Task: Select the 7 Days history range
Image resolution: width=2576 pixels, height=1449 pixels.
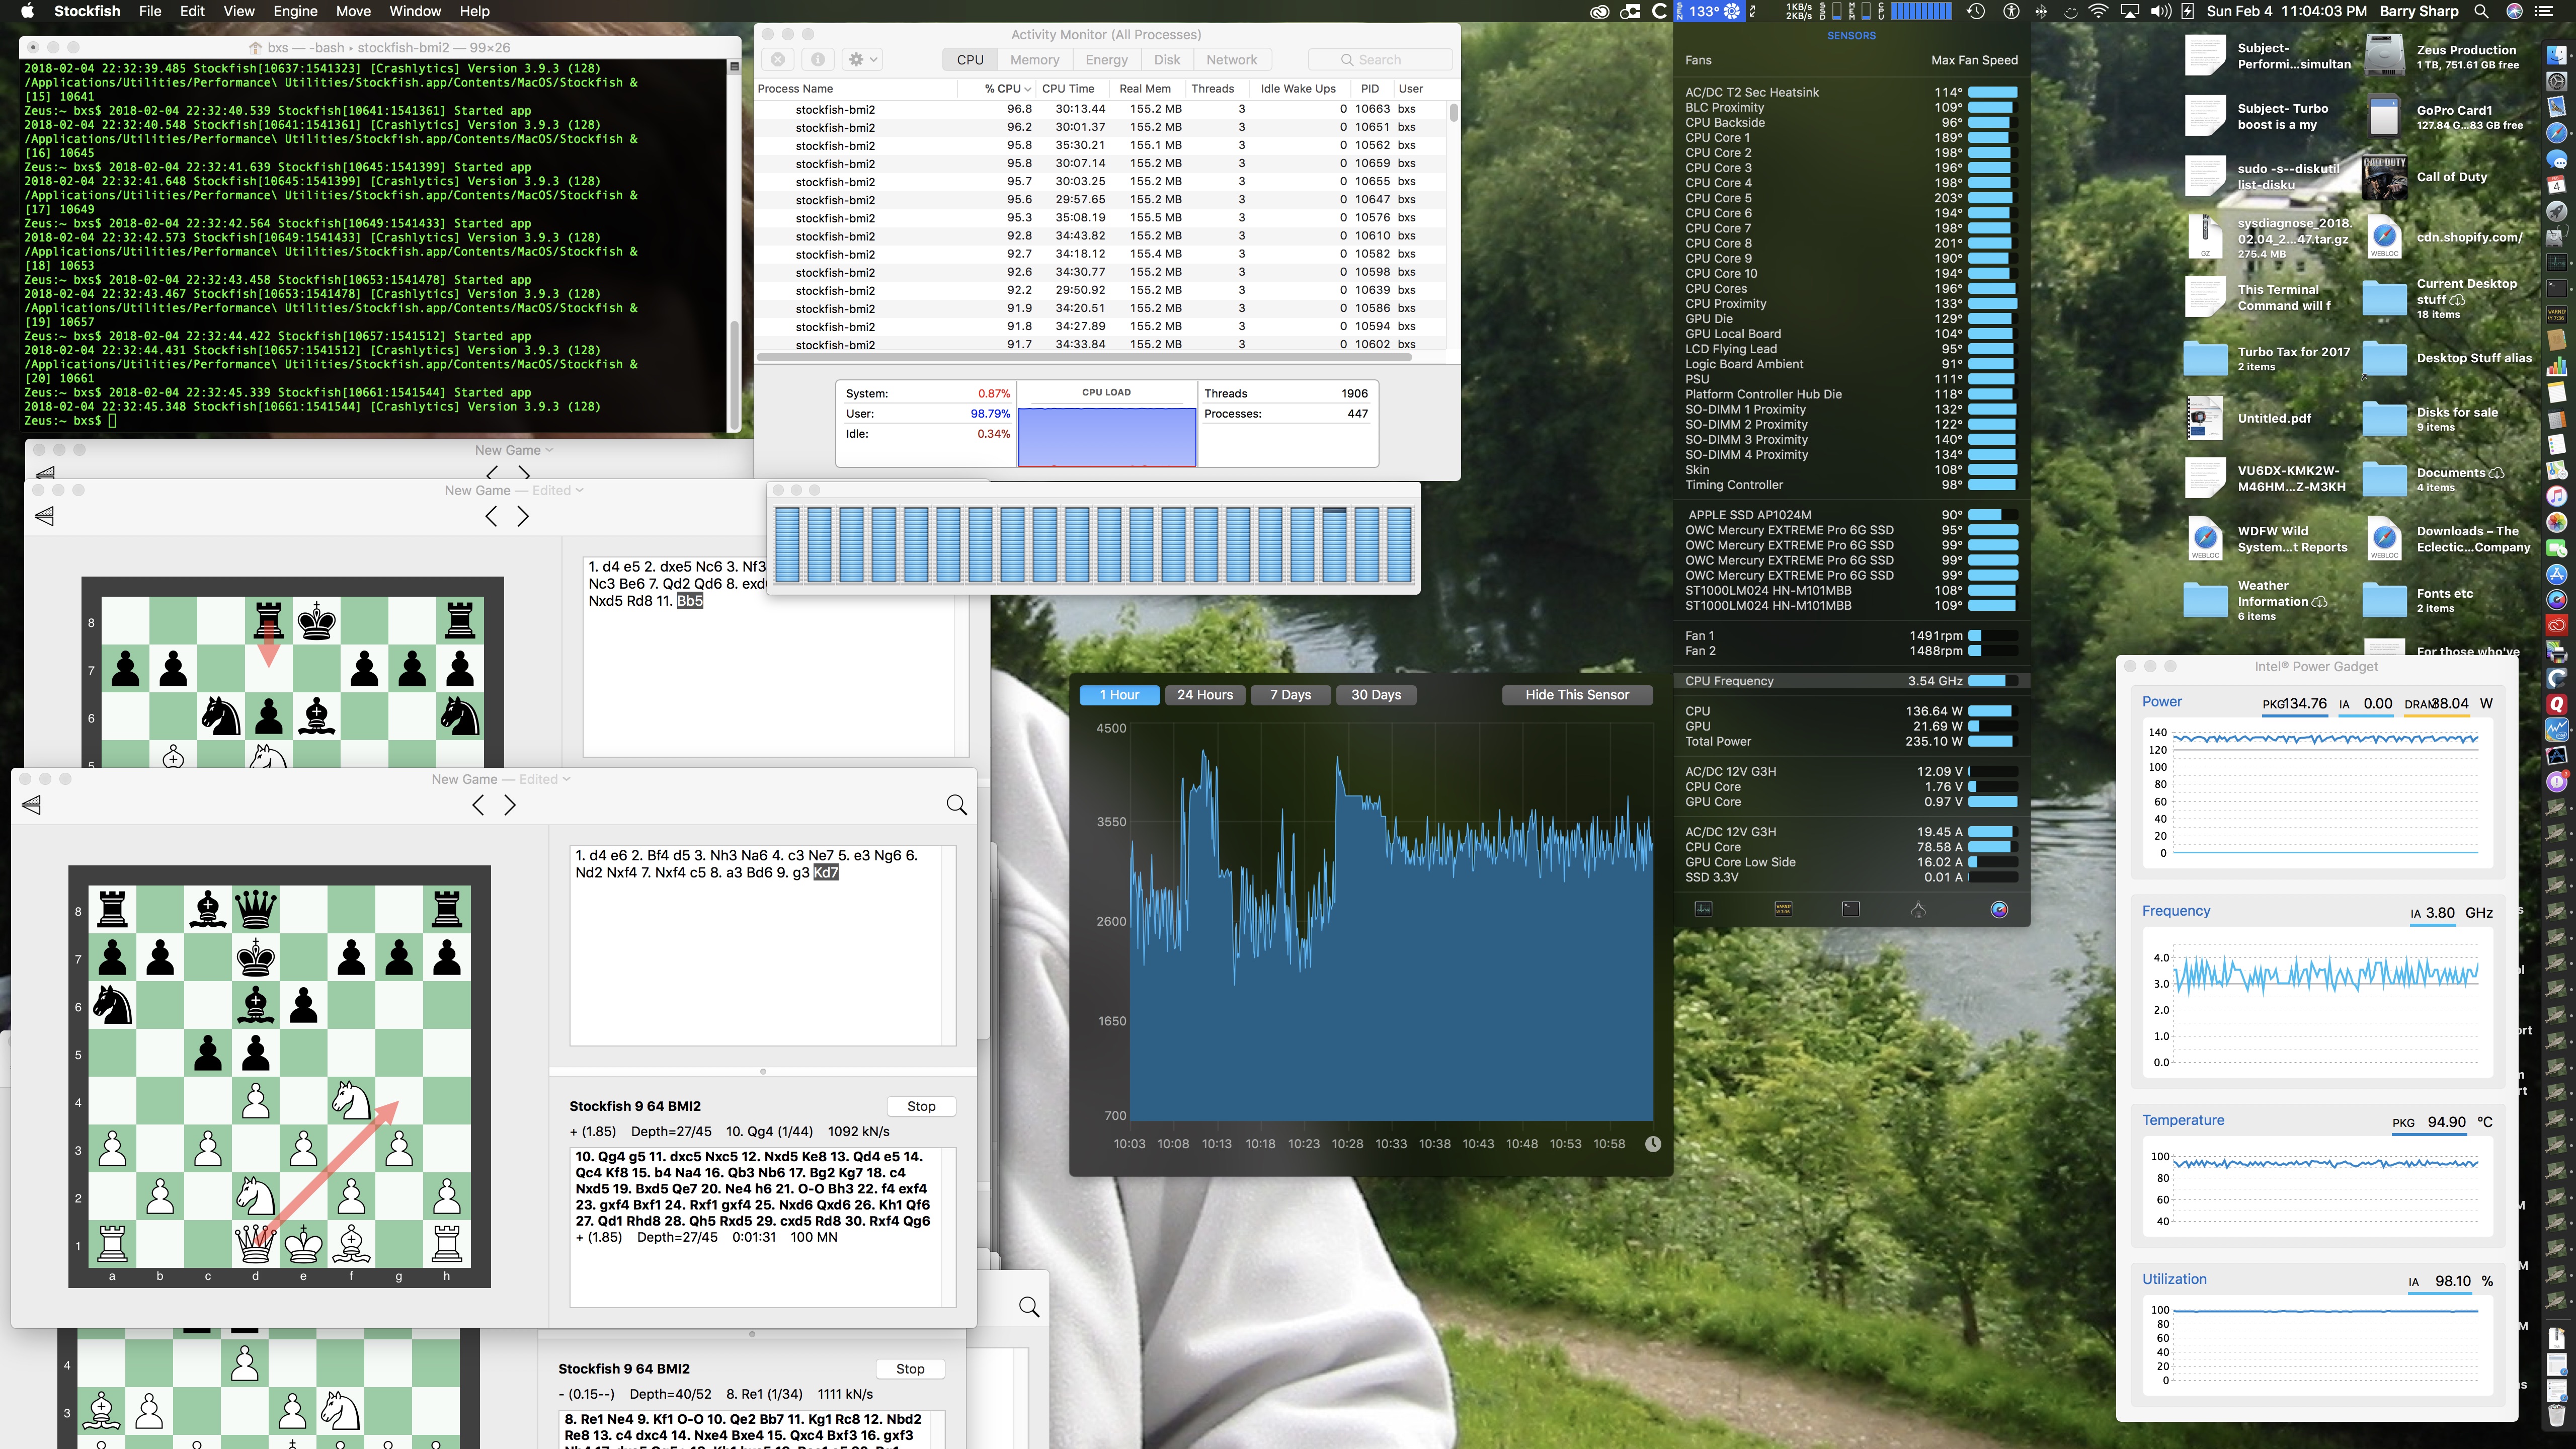Action: click(1290, 695)
